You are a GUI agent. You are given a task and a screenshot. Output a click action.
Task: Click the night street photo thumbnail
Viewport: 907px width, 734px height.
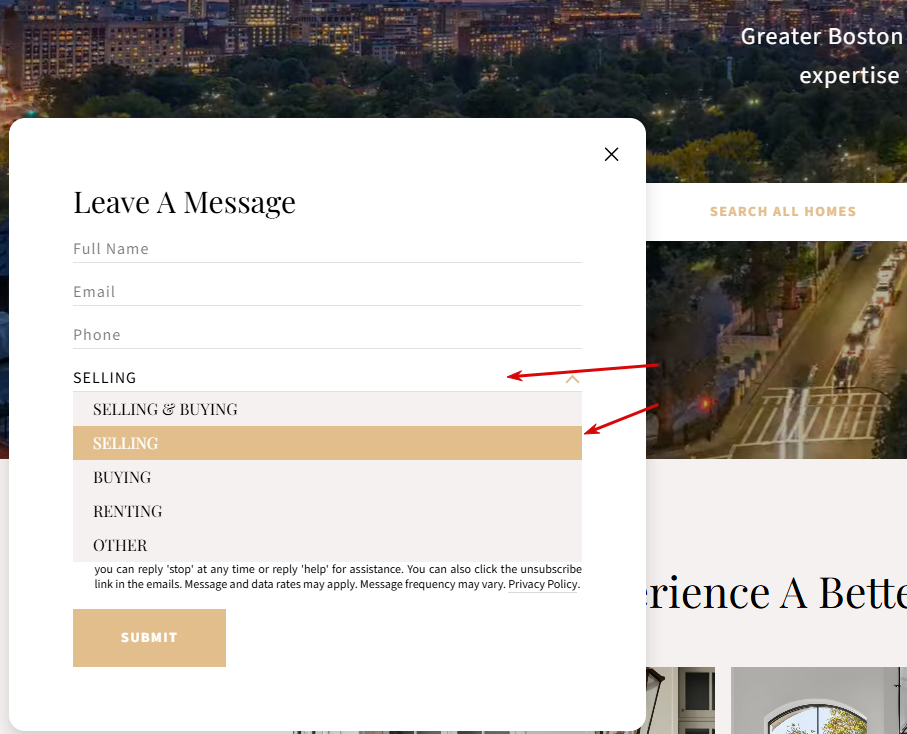pyautogui.click(x=776, y=350)
